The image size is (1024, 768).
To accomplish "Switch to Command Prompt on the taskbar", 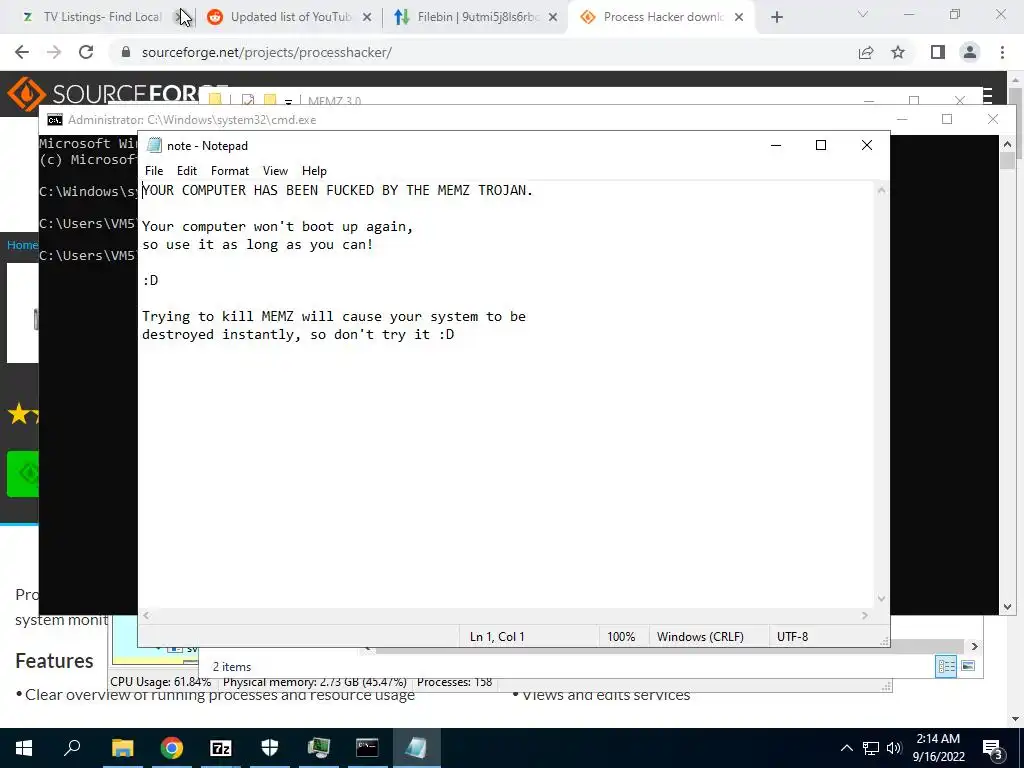I will 367,748.
